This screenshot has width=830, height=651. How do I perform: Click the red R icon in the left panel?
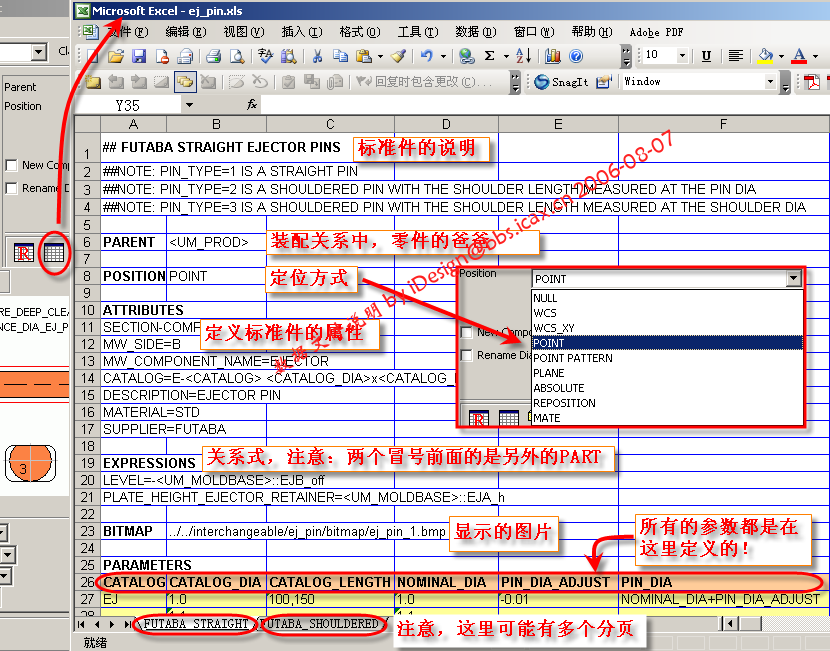24,253
